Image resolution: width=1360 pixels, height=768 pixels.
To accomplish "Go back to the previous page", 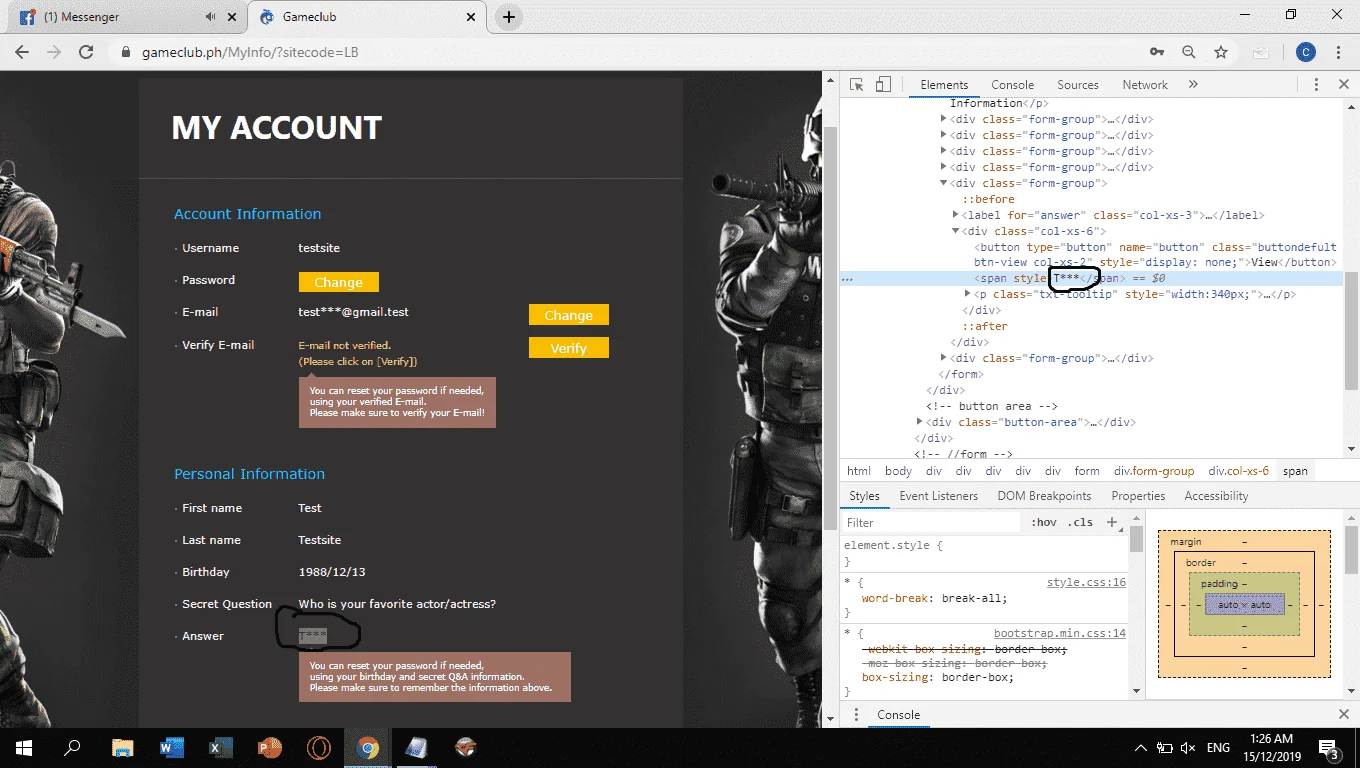I will pos(22,52).
